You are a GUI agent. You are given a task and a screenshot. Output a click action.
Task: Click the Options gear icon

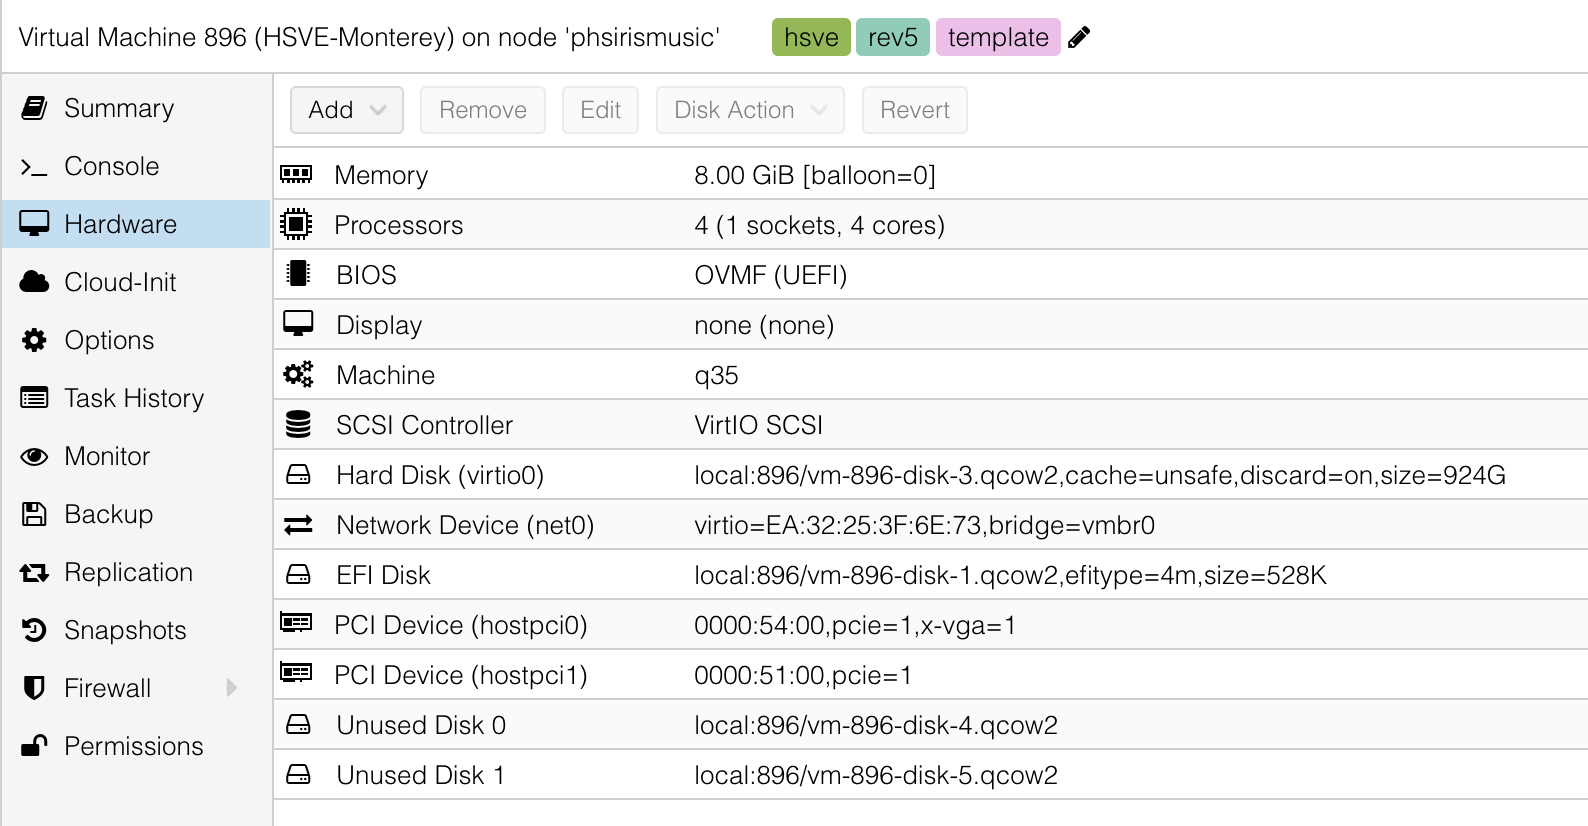point(34,340)
